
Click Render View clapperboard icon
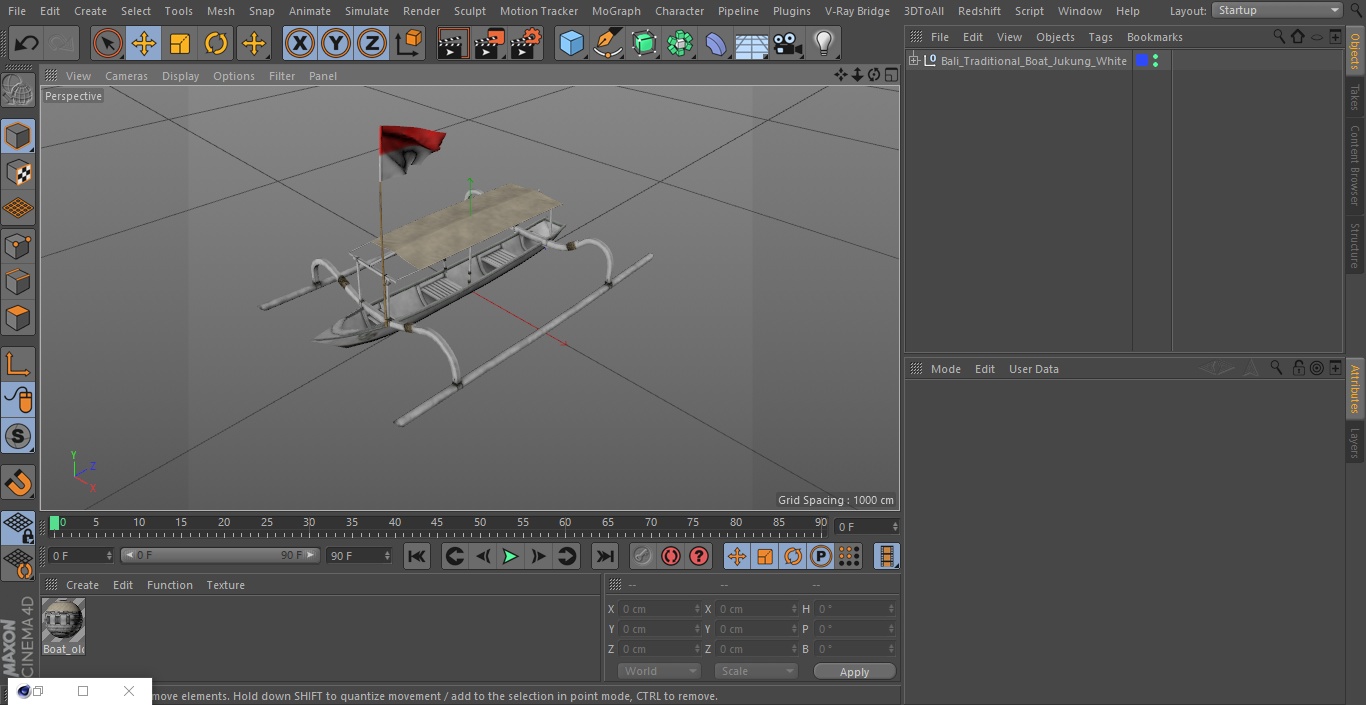point(453,43)
